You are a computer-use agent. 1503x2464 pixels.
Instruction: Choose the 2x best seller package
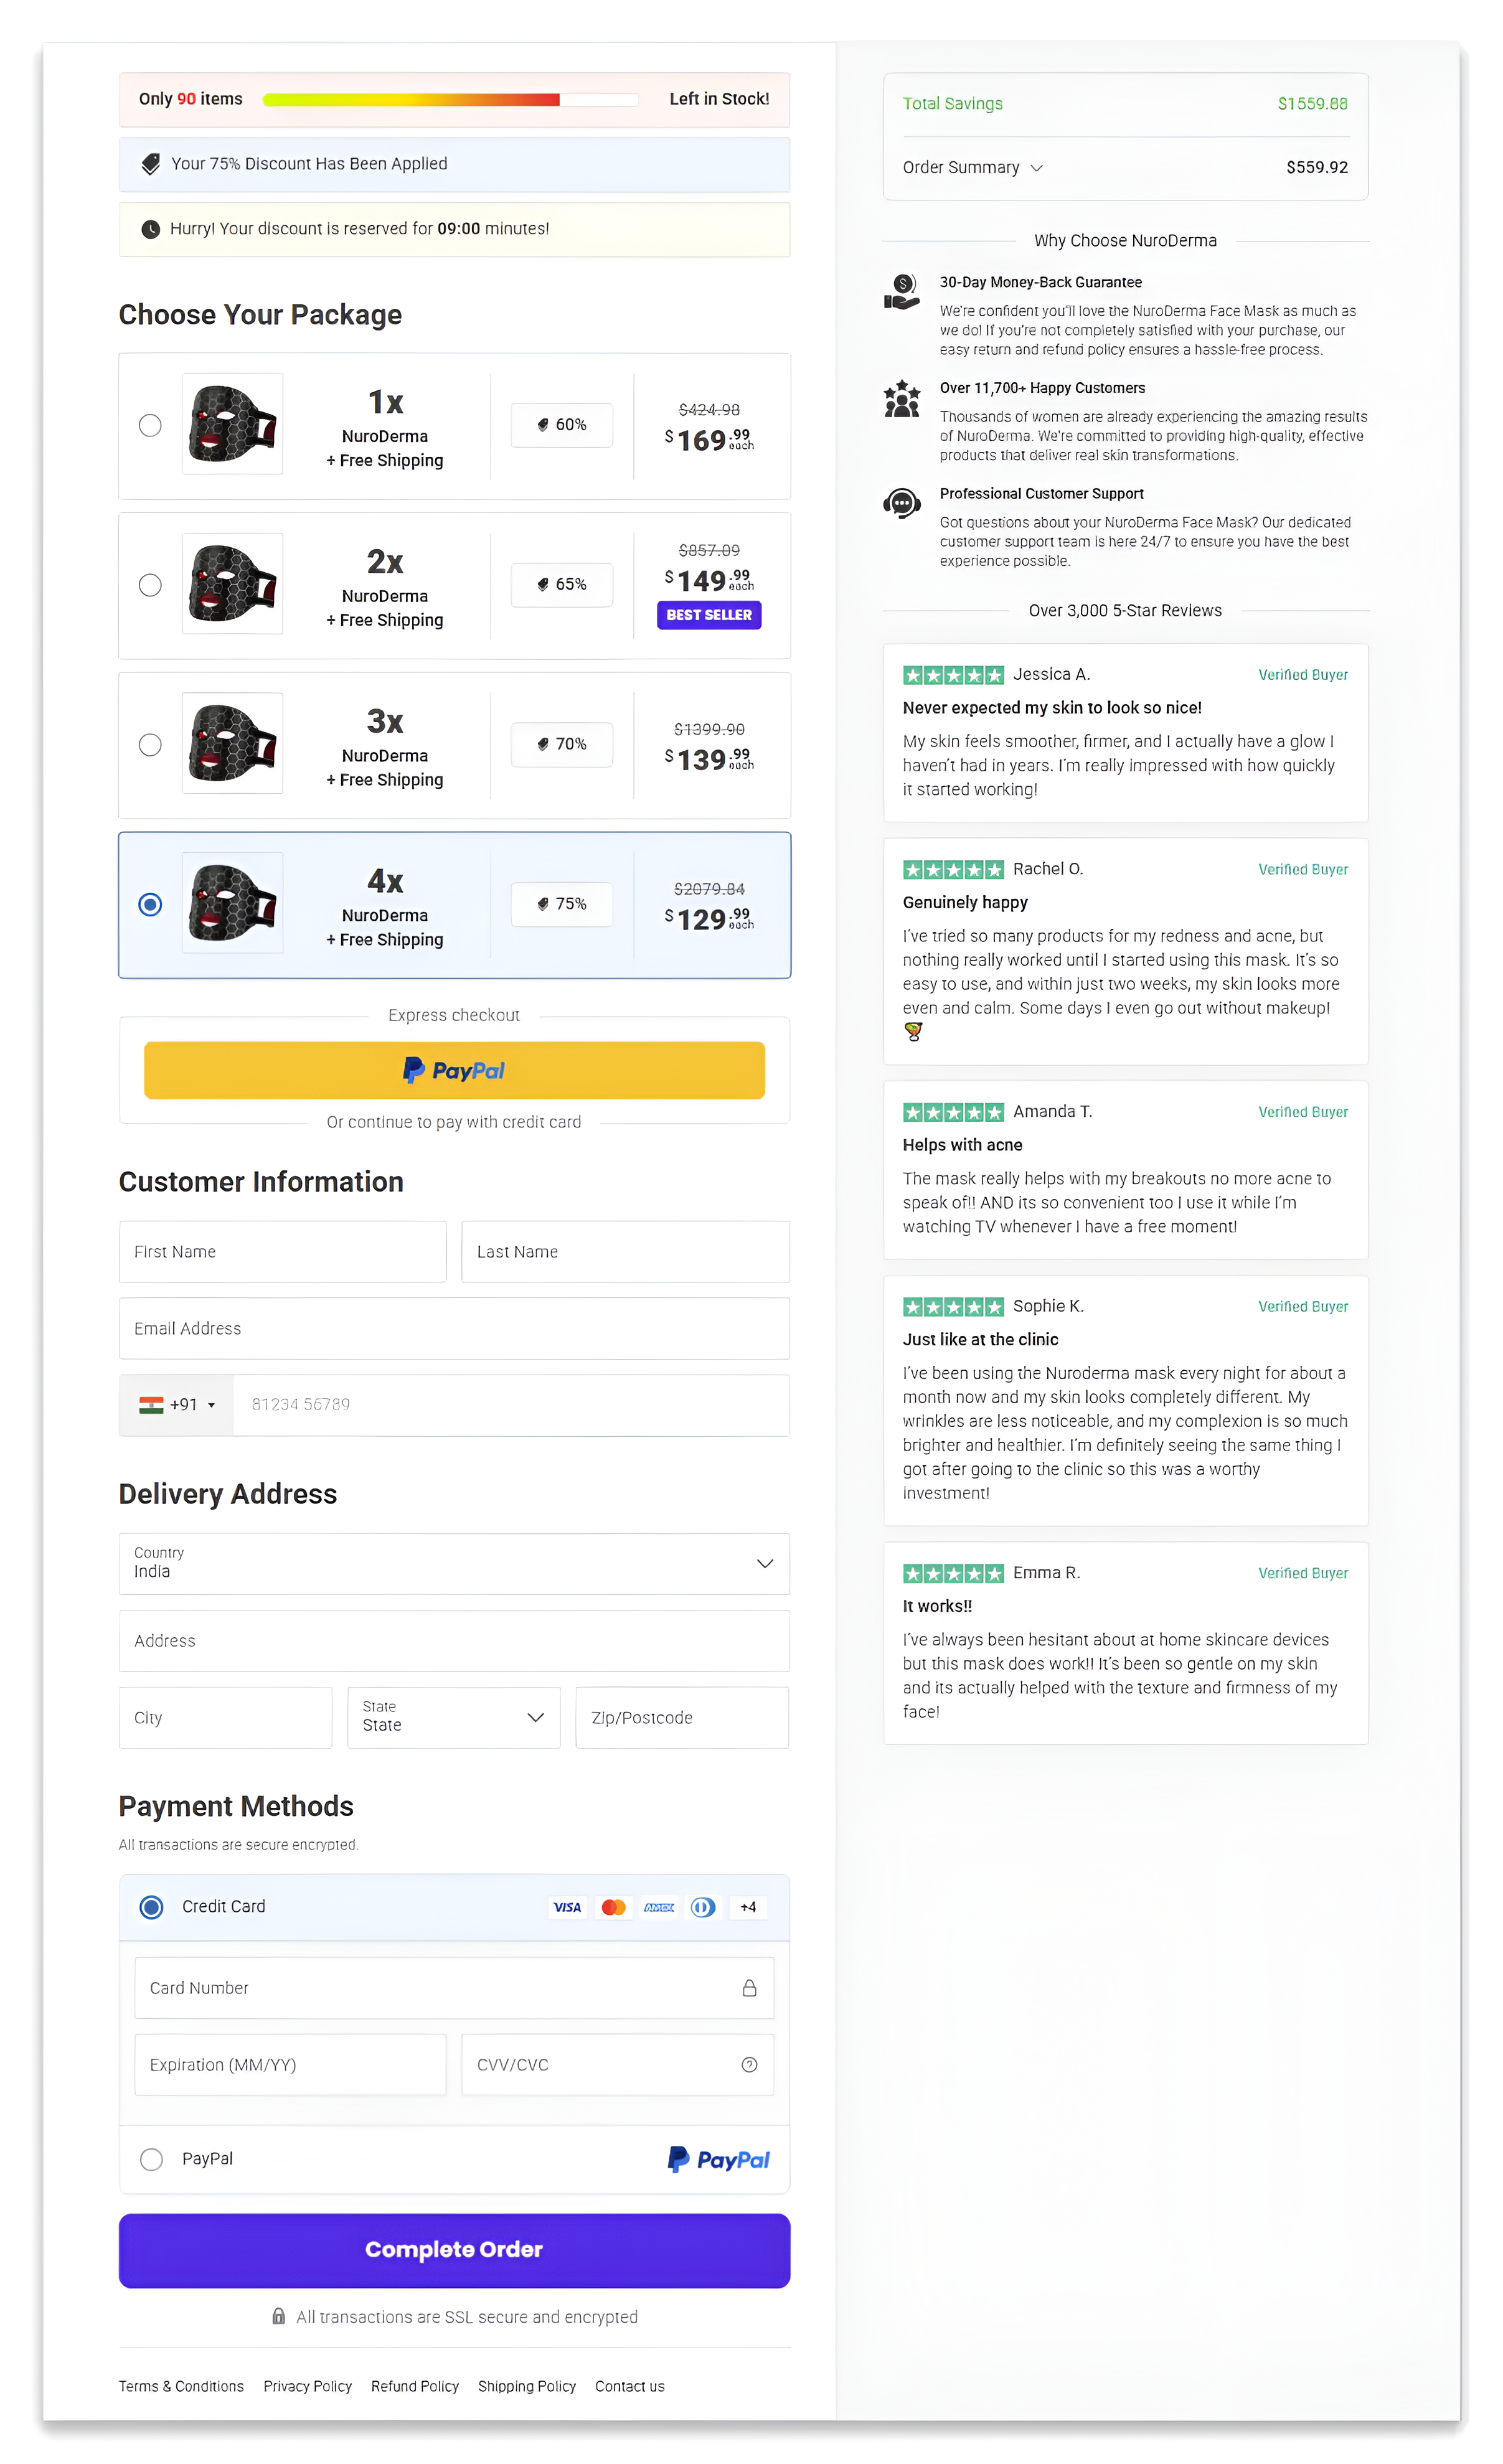[x=150, y=585]
